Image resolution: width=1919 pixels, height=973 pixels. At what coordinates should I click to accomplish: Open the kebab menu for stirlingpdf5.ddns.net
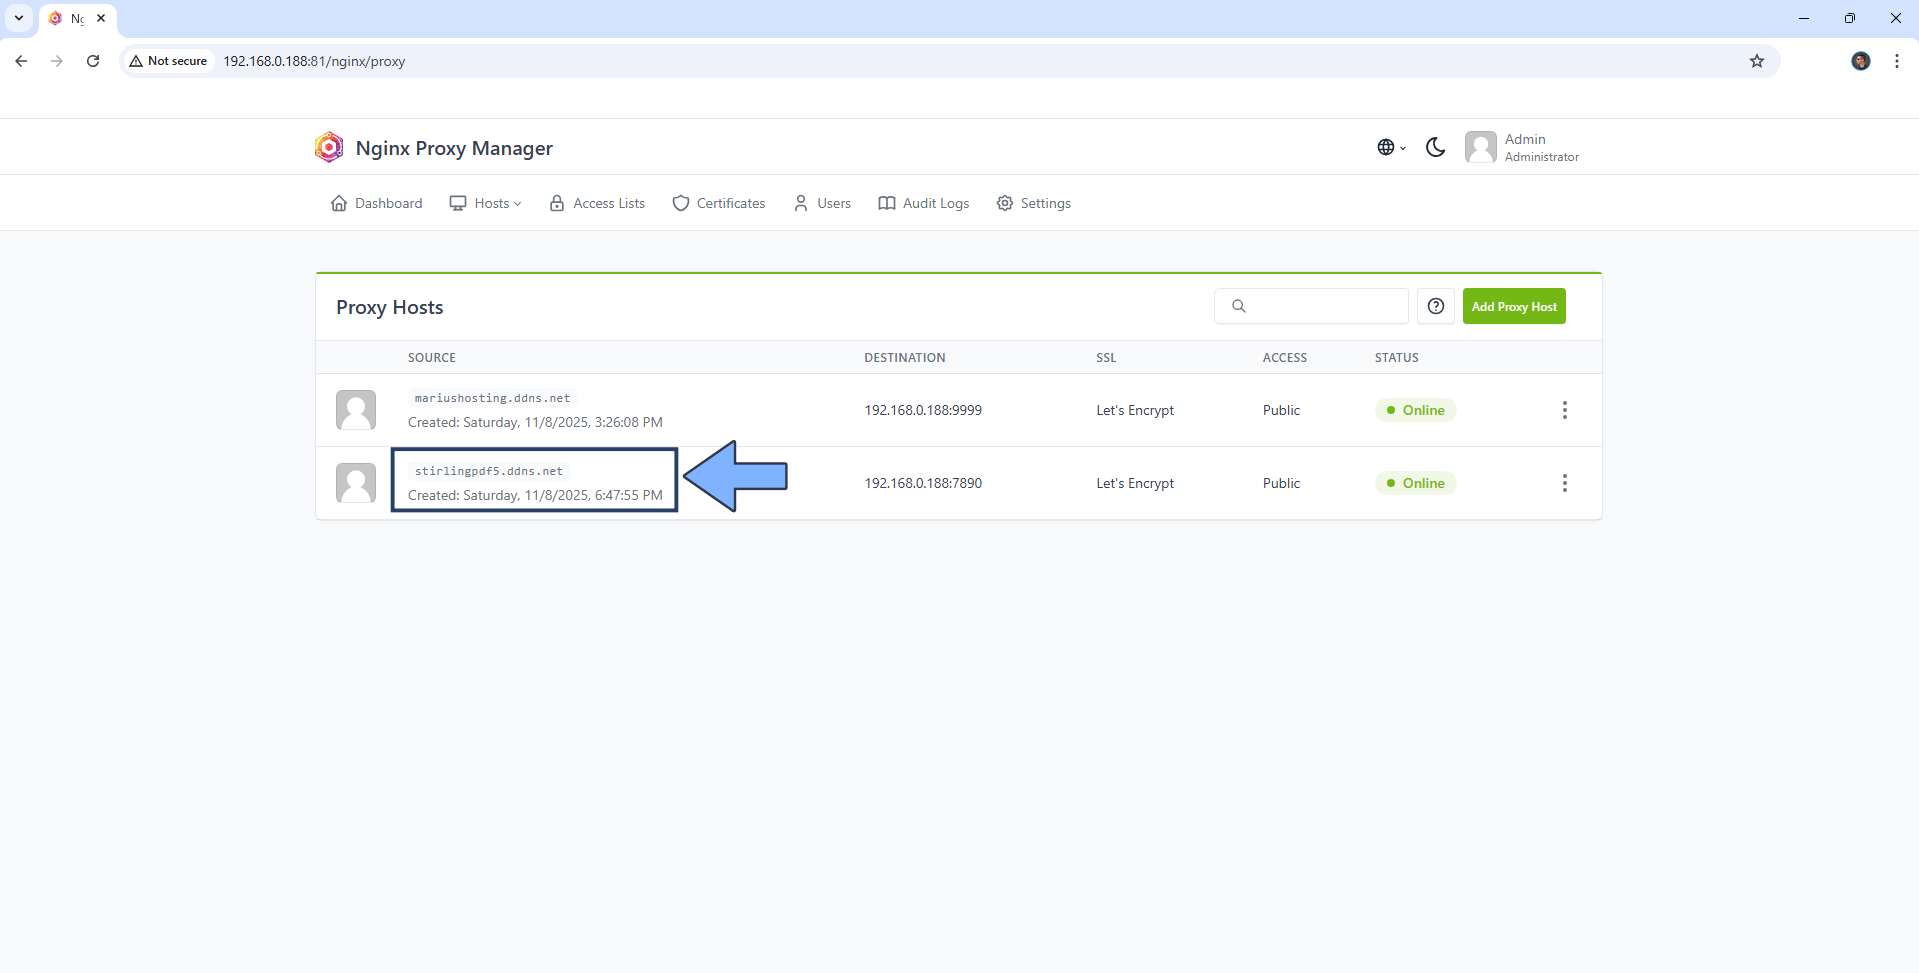(1564, 483)
